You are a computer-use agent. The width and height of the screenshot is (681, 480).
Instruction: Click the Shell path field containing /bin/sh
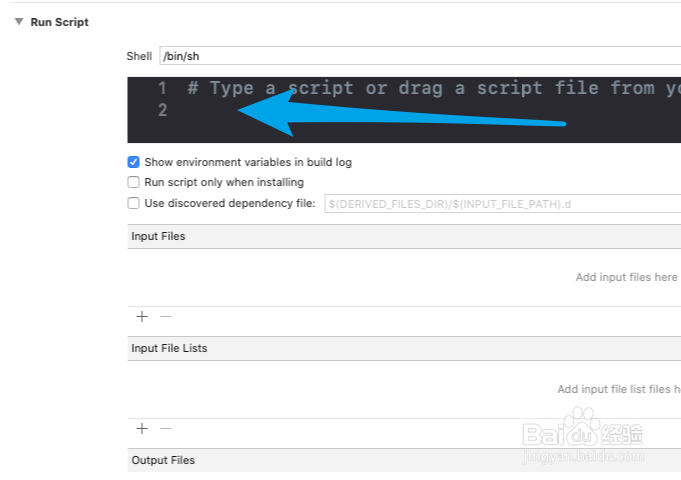click(x=420, y=56)
